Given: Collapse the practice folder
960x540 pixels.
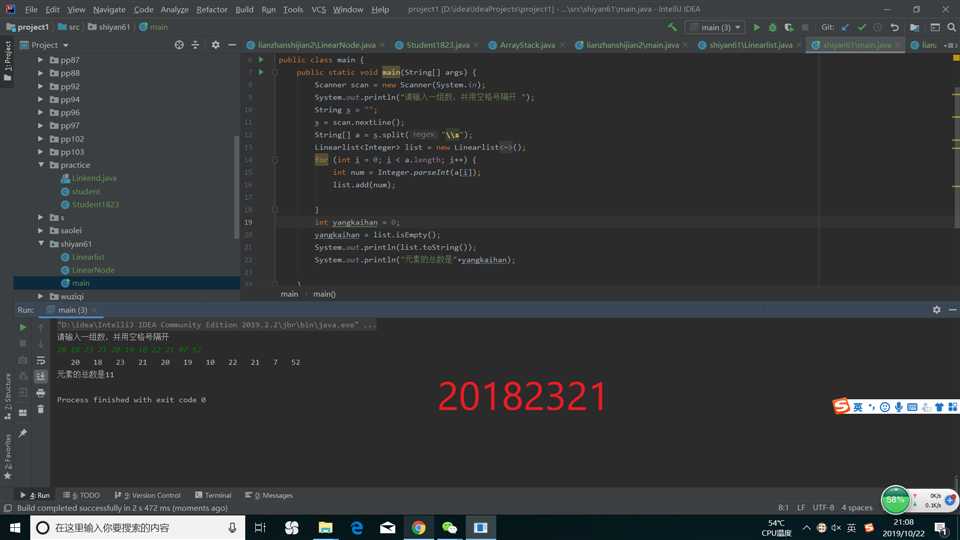Looking at the screenshot, I should coord(41,165).
